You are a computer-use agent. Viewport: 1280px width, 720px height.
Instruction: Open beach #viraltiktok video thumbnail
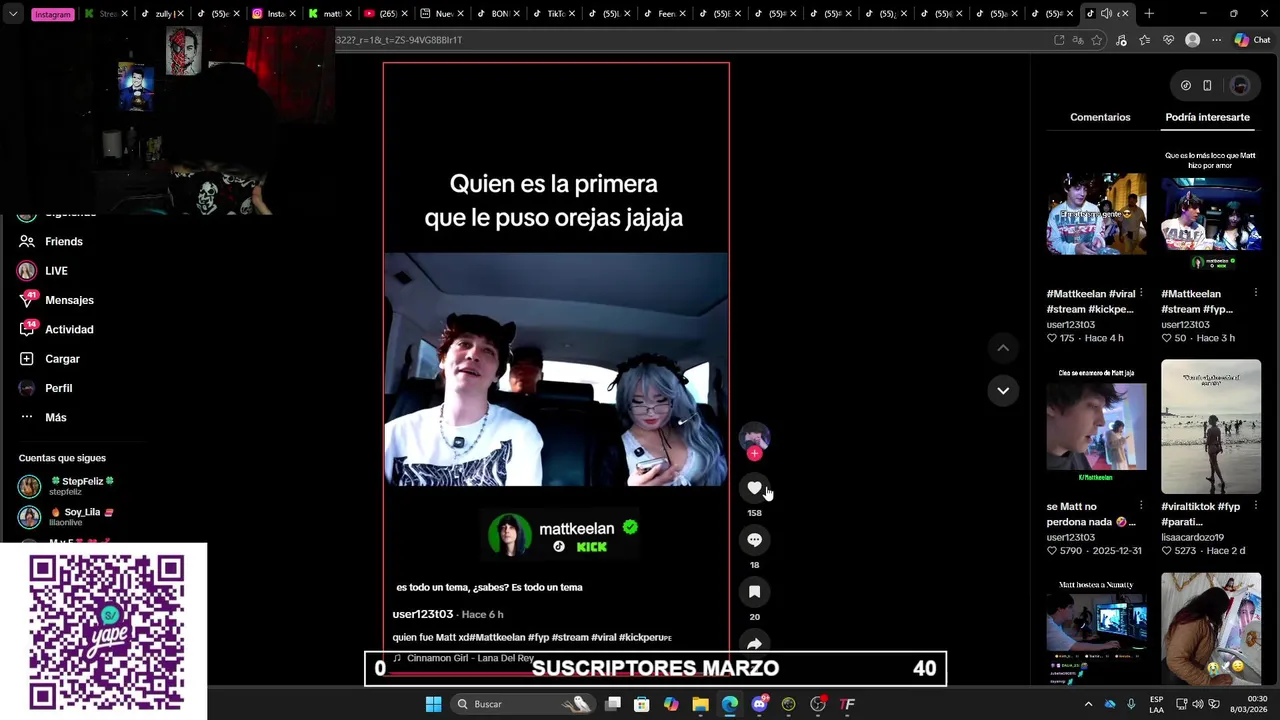pos(1211,427)
